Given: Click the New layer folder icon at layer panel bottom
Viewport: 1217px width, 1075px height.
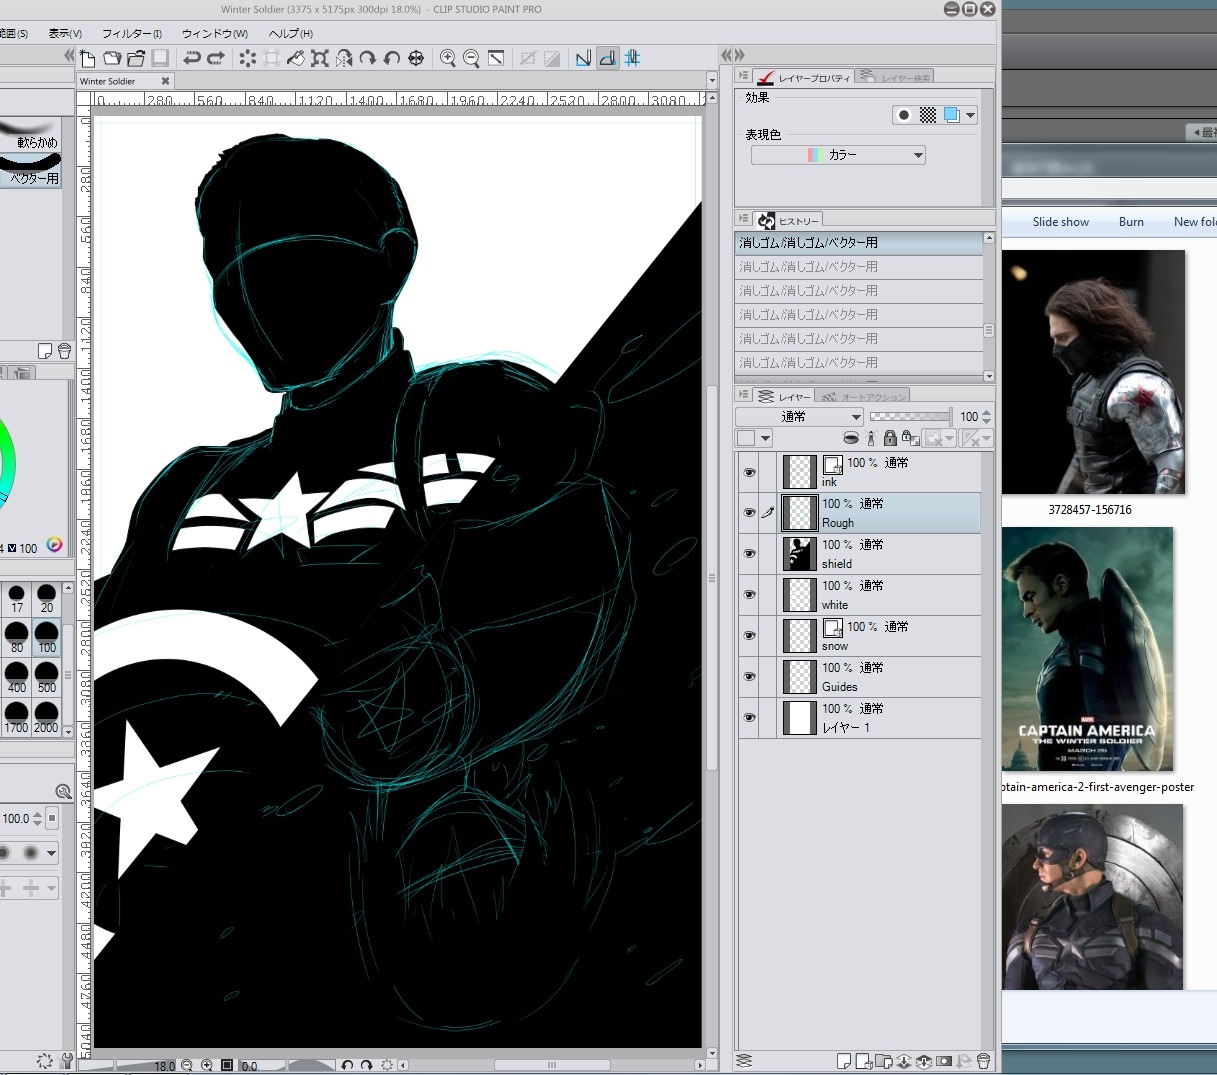Looking at the screenshot, I should click(x=883, y=1061).
